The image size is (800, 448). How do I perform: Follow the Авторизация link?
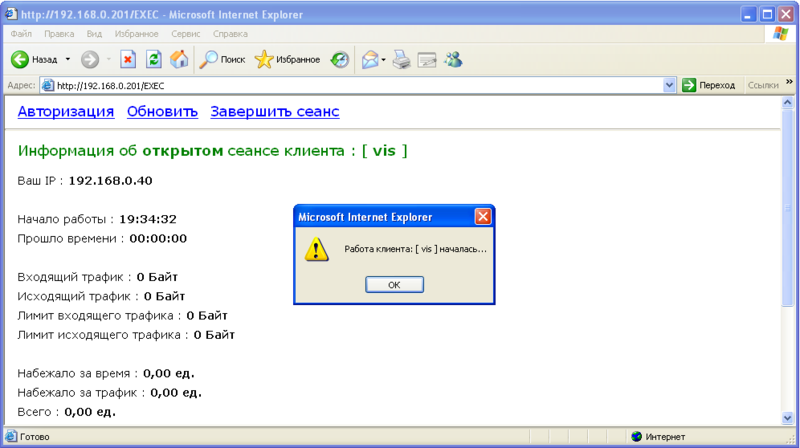coord(66,111)
